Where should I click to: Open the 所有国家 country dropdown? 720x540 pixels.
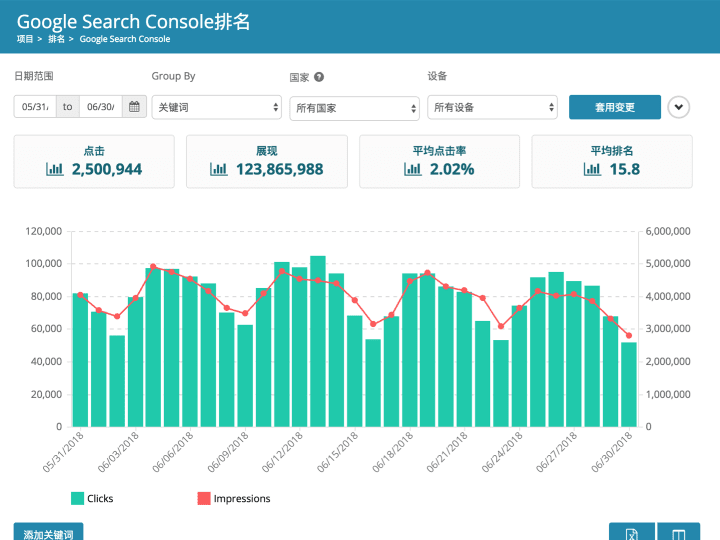point(354,108)
